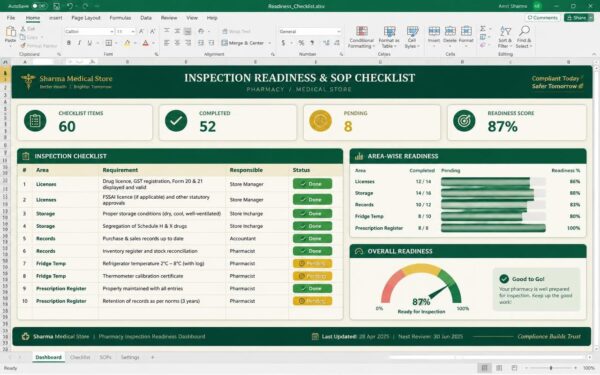Click the Fill Color bucket swatch
600x375 pixels.
tap(127, 43)
